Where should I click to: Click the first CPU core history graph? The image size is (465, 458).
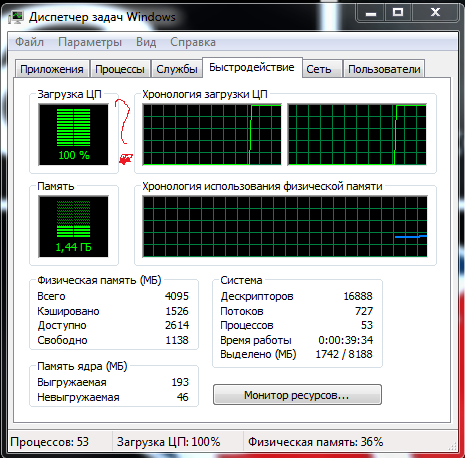[212, 135]
